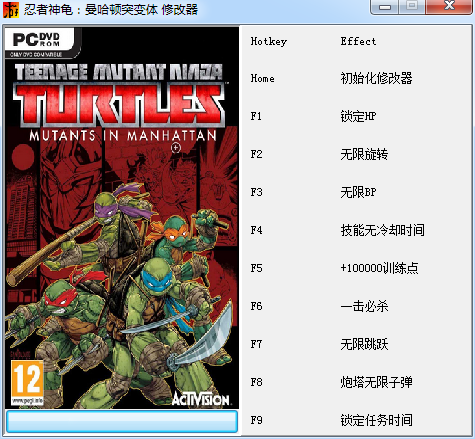Click the 一击必杀 effect text

coord(364,306)
